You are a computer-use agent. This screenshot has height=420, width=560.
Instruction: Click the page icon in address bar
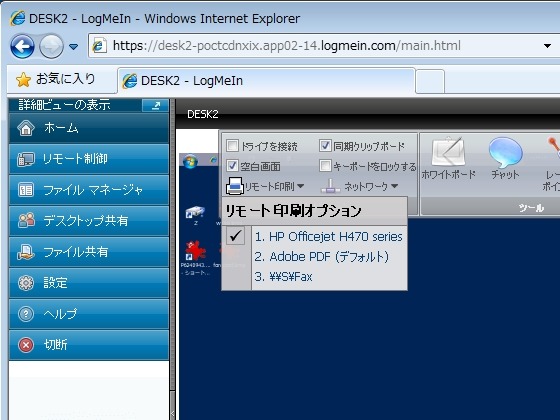click(99, 46)
